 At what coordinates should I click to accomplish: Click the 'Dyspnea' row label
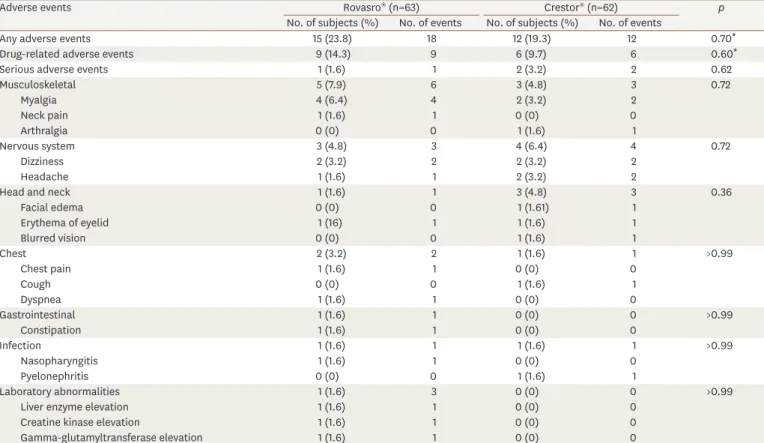40,300
